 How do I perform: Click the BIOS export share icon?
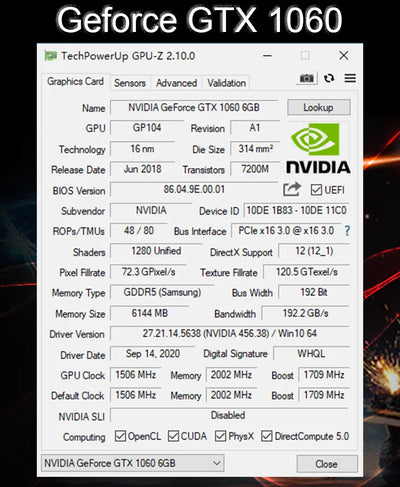(x=292, y=189)
